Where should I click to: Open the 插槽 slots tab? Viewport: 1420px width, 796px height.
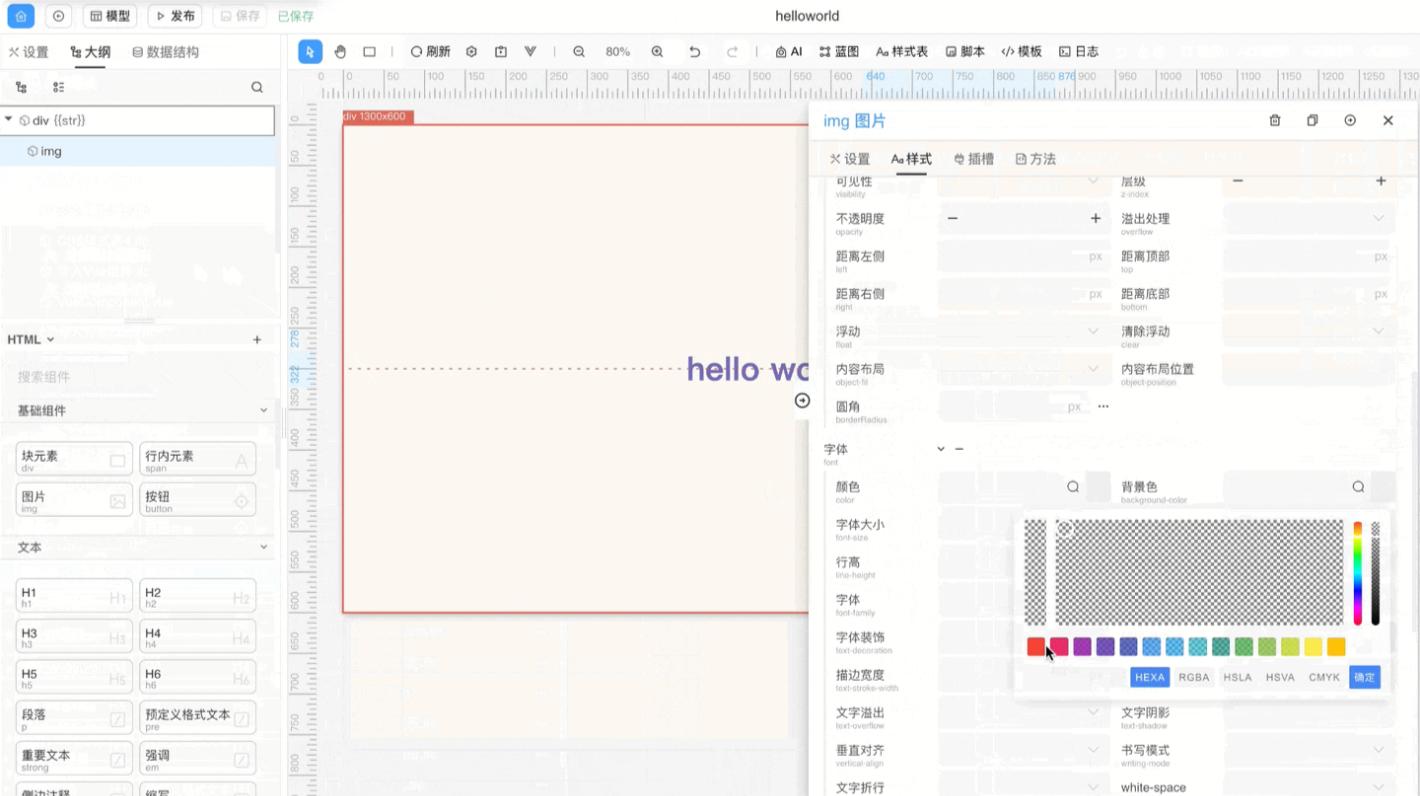coord(973,159)
